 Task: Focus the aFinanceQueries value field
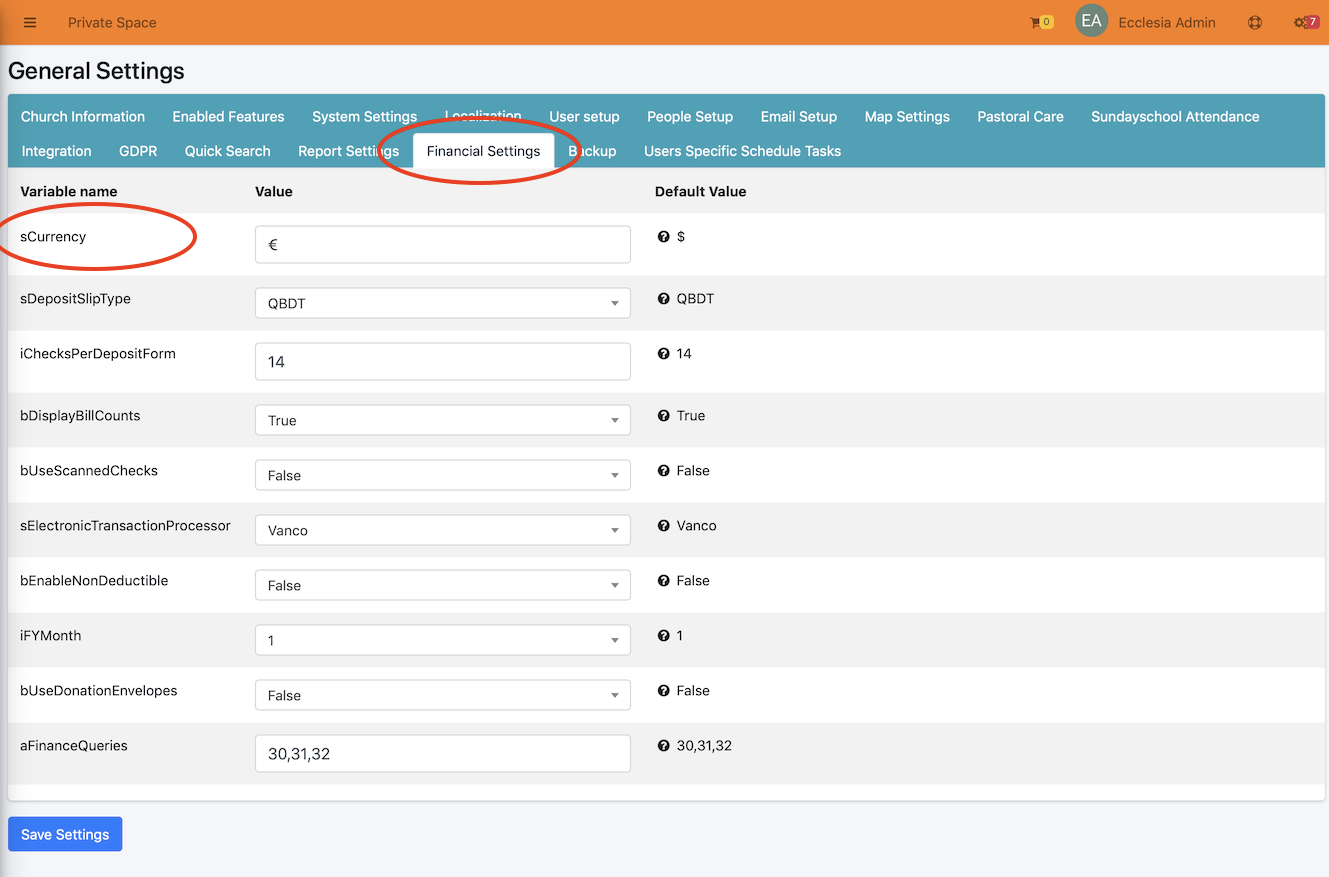[x=443, y=754]
